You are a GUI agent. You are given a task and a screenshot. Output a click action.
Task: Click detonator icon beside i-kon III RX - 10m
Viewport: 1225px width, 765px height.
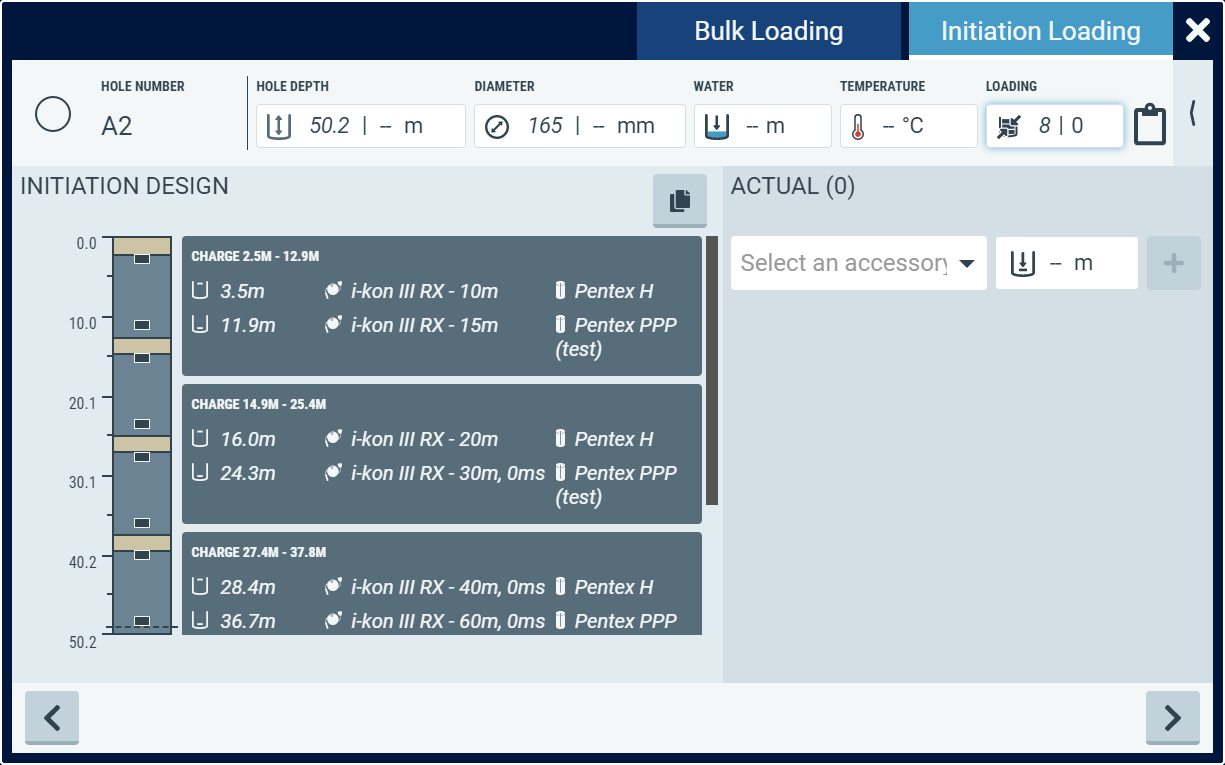pyautogui.click(x=334, y=291)
